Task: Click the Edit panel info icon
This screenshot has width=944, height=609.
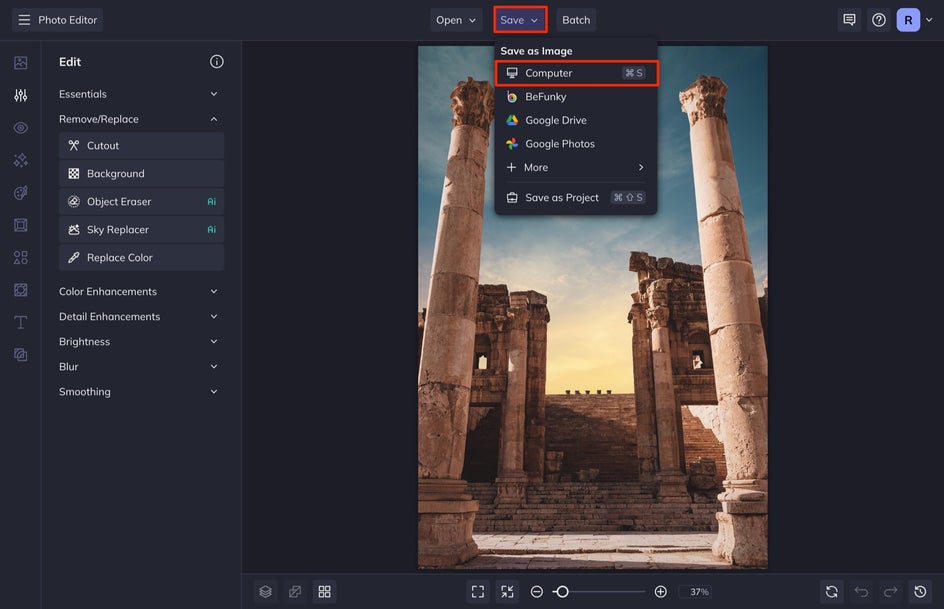Action: 217,61
